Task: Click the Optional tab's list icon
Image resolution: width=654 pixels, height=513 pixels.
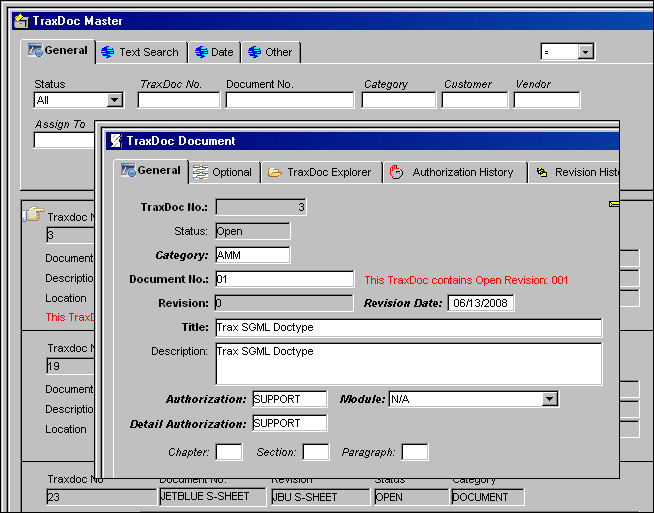Action: tap(200, 172)
